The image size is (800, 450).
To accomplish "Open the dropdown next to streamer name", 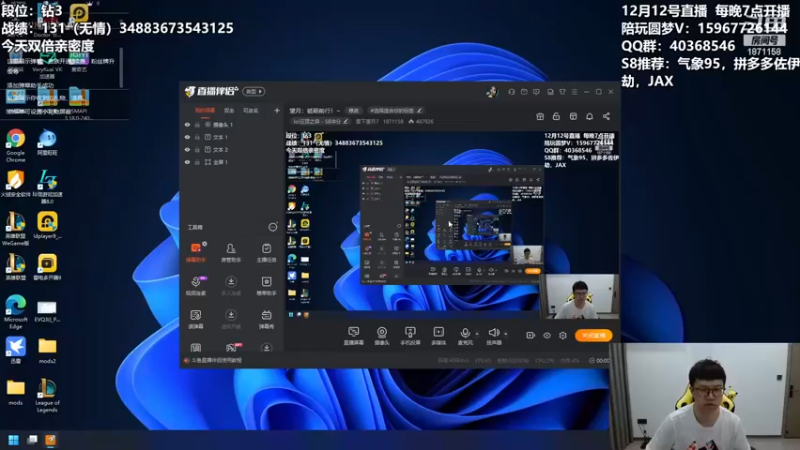I will coord(338,111).
